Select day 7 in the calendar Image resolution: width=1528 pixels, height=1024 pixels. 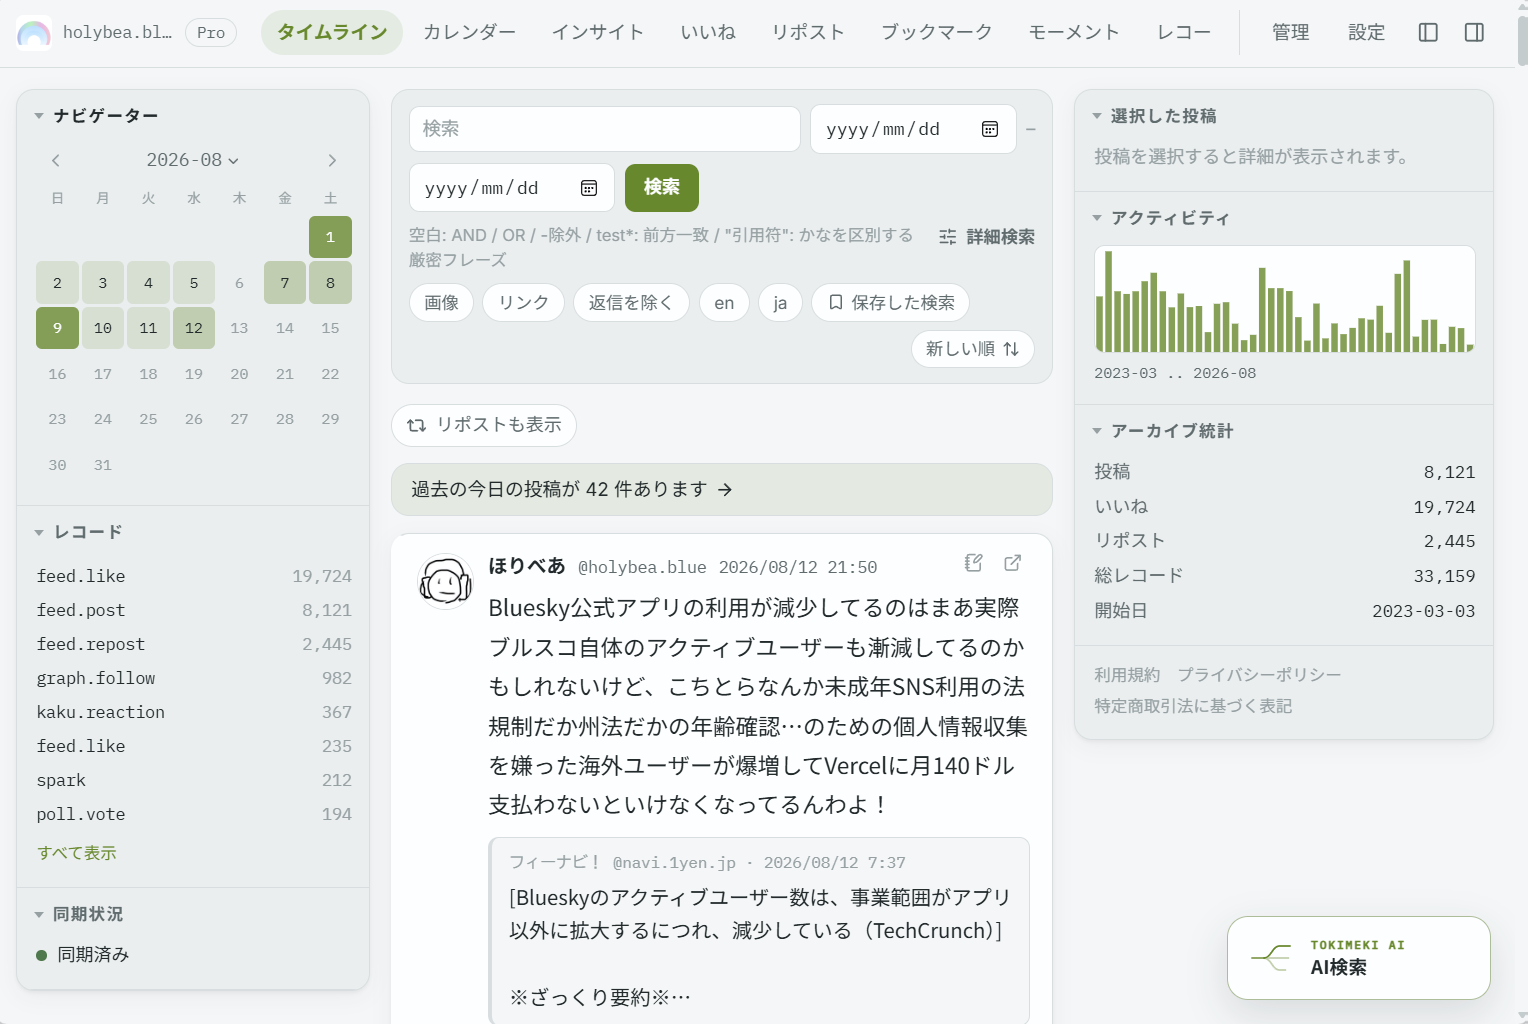coord(285,283)
